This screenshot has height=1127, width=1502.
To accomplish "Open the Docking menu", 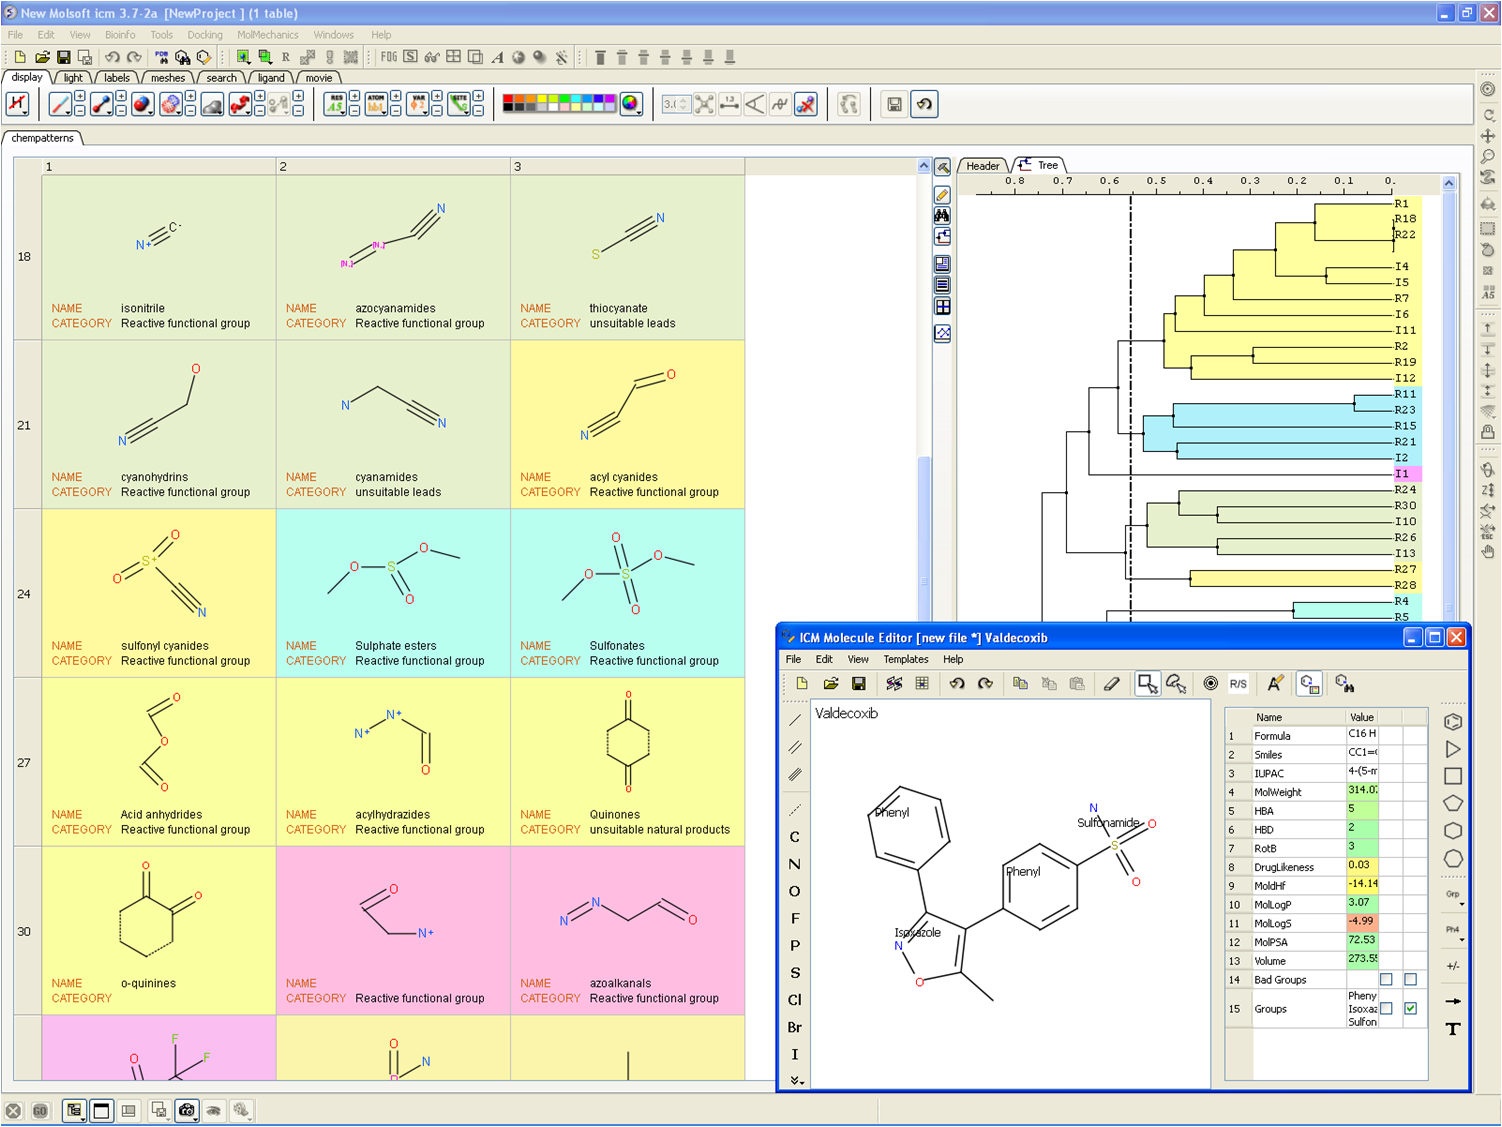I will (x=205, y=35).
